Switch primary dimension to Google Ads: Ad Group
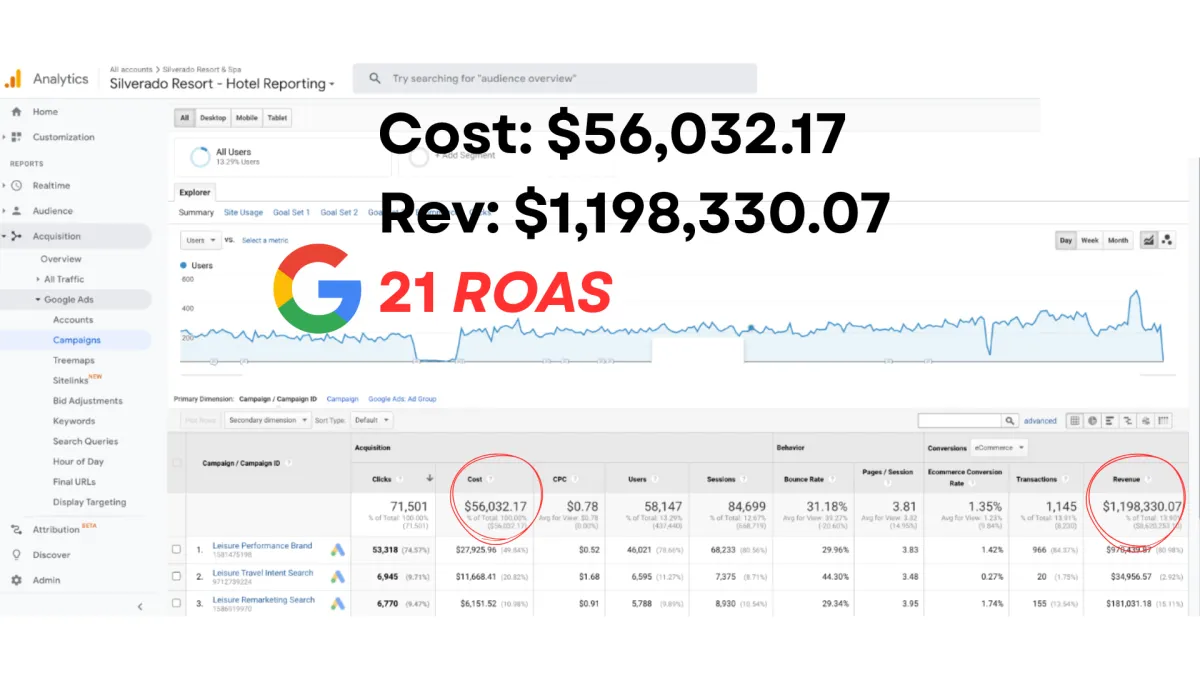This screenshot has width=1200, height=675. 402,399
